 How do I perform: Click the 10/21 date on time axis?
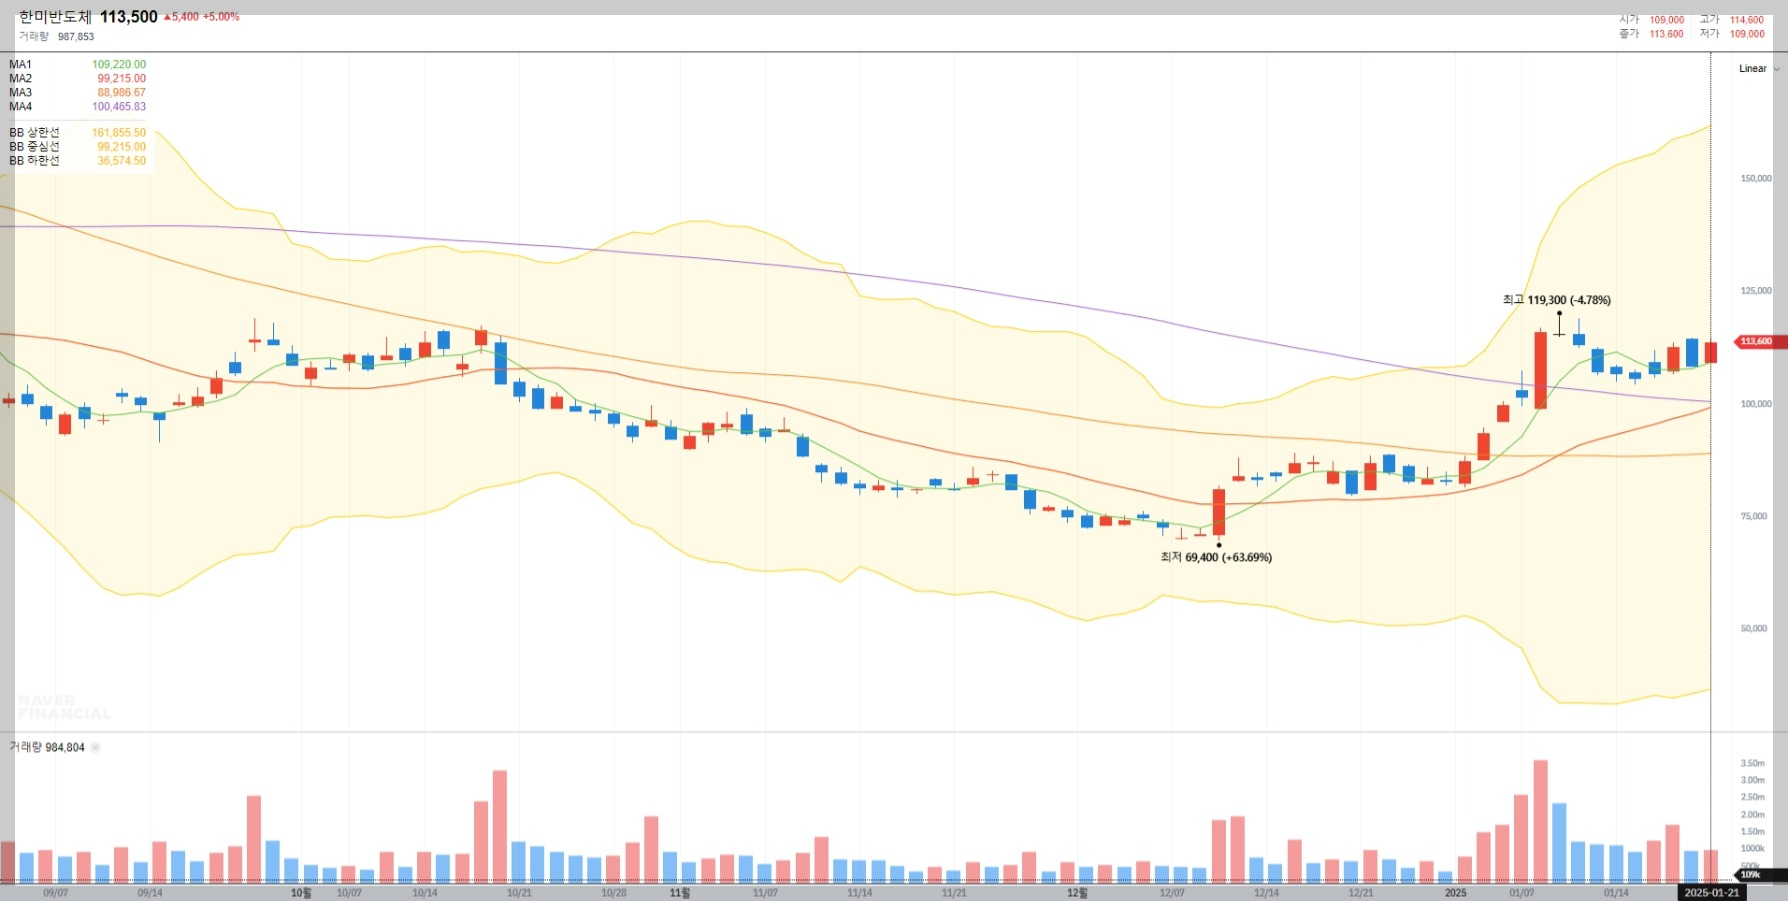519,893
